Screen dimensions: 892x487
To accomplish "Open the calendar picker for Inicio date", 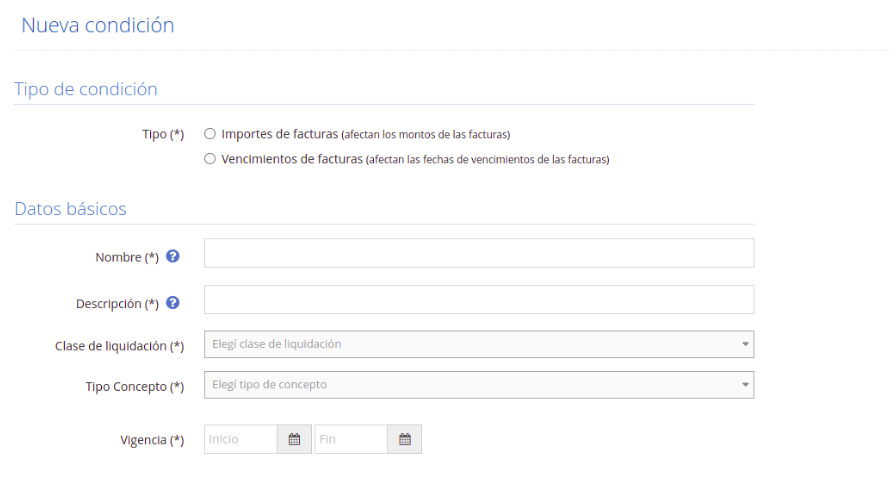I will (294, 439).
